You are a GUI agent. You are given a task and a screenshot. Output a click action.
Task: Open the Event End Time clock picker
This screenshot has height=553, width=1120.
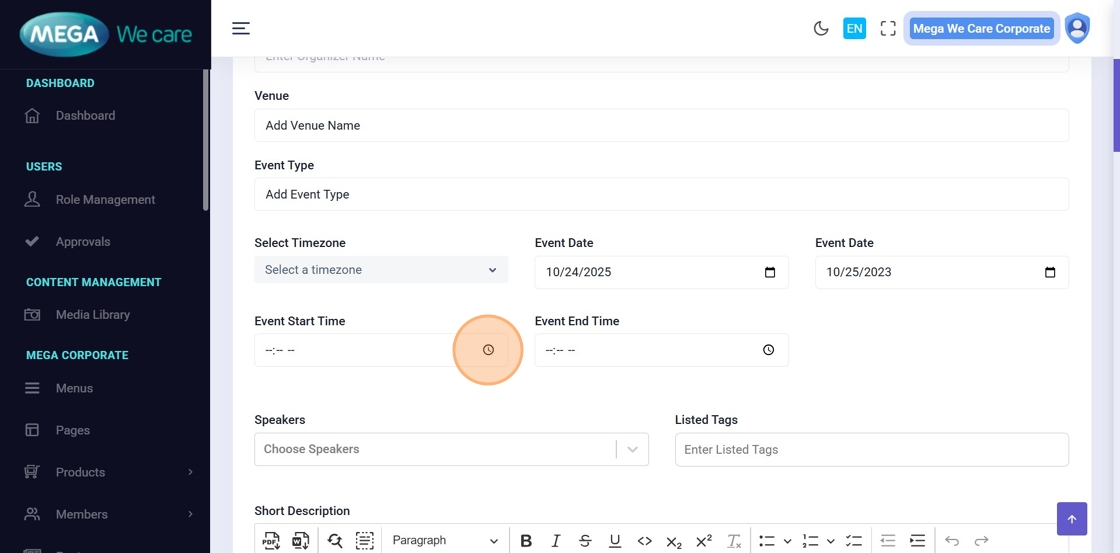pyautogui.click(x=768, y=350)
